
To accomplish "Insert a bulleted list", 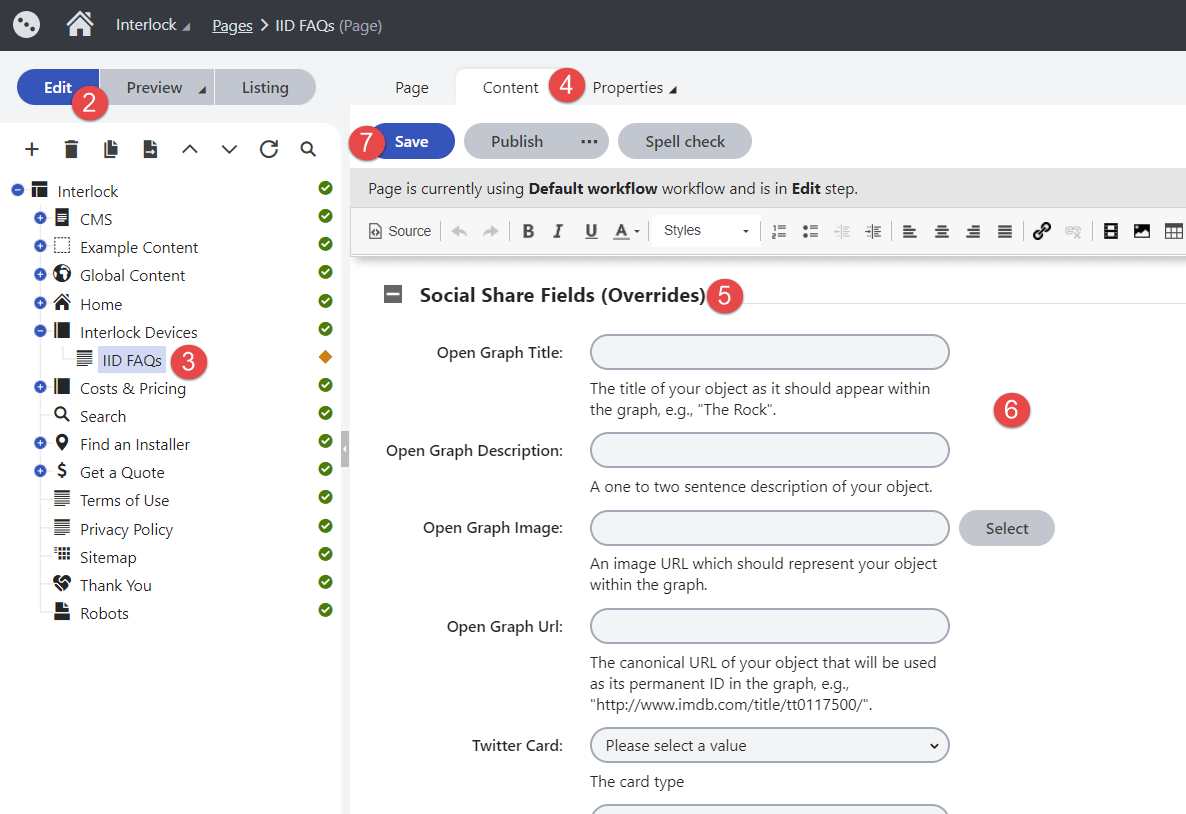I will [810, 231].
